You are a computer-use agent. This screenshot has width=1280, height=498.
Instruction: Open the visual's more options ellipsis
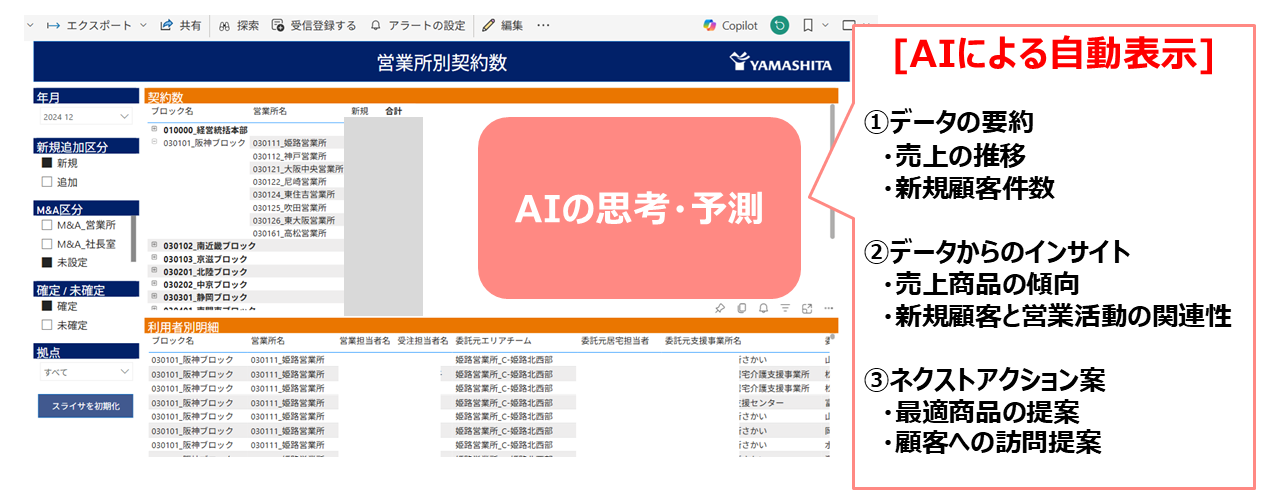tap(828, 308)
